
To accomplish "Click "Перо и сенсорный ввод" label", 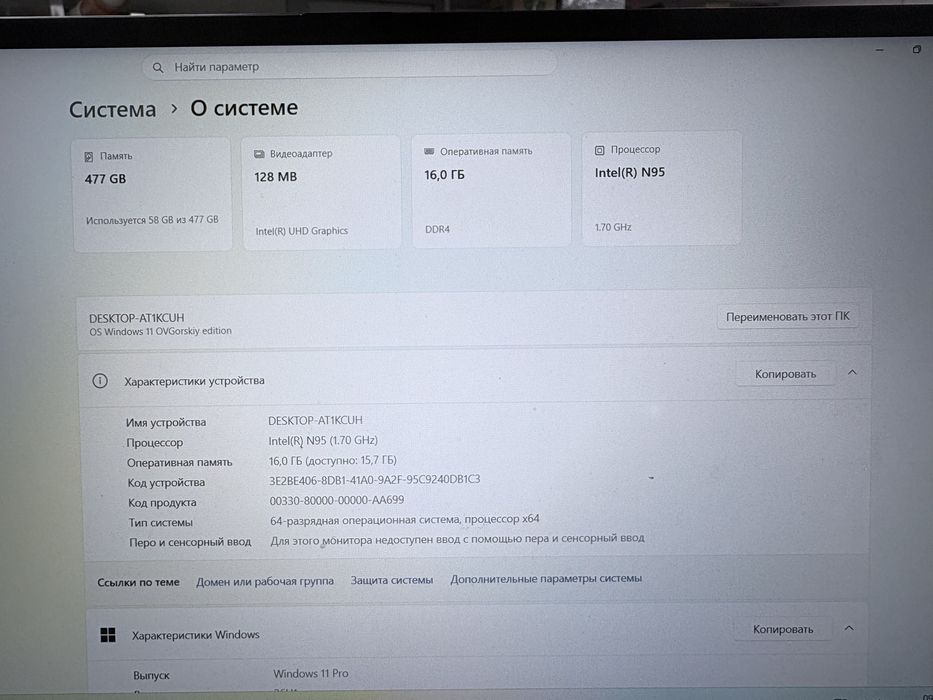I will click(190, 542).
